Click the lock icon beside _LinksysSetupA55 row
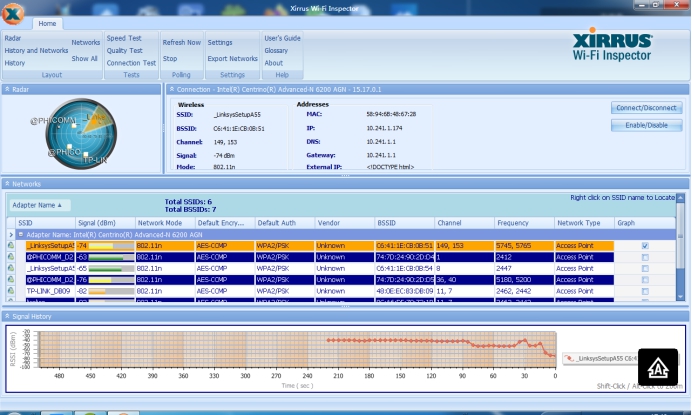Screen dimensions: 692x415 (10, 245)
